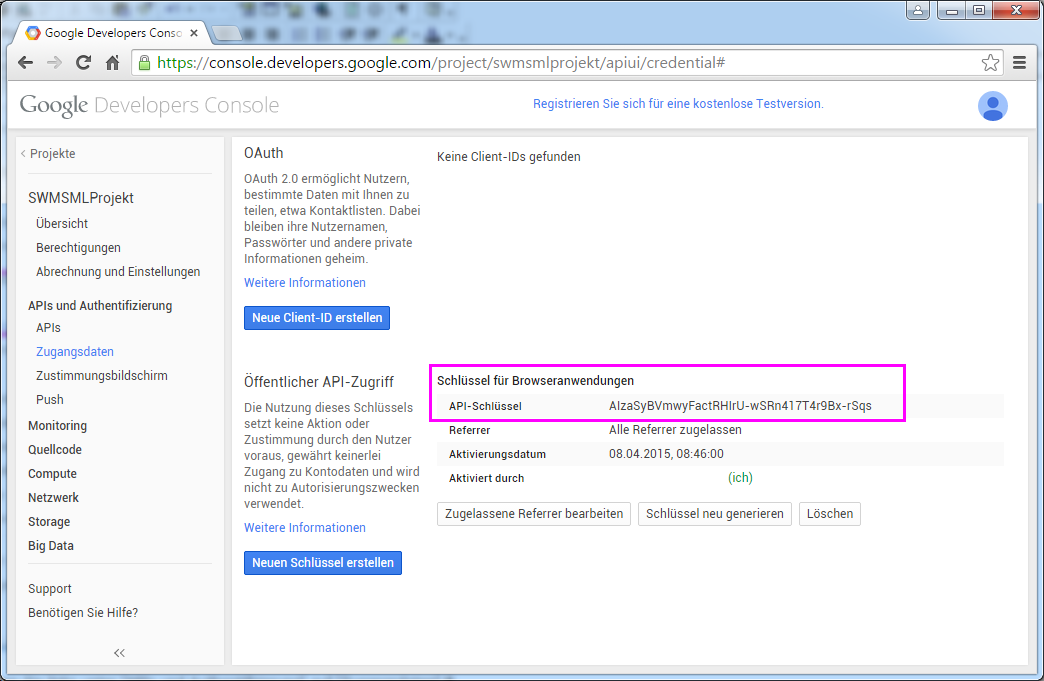Click Neue Client-ID erstellen button
This screenshot has height=681, width=1044.
point(317,318)
